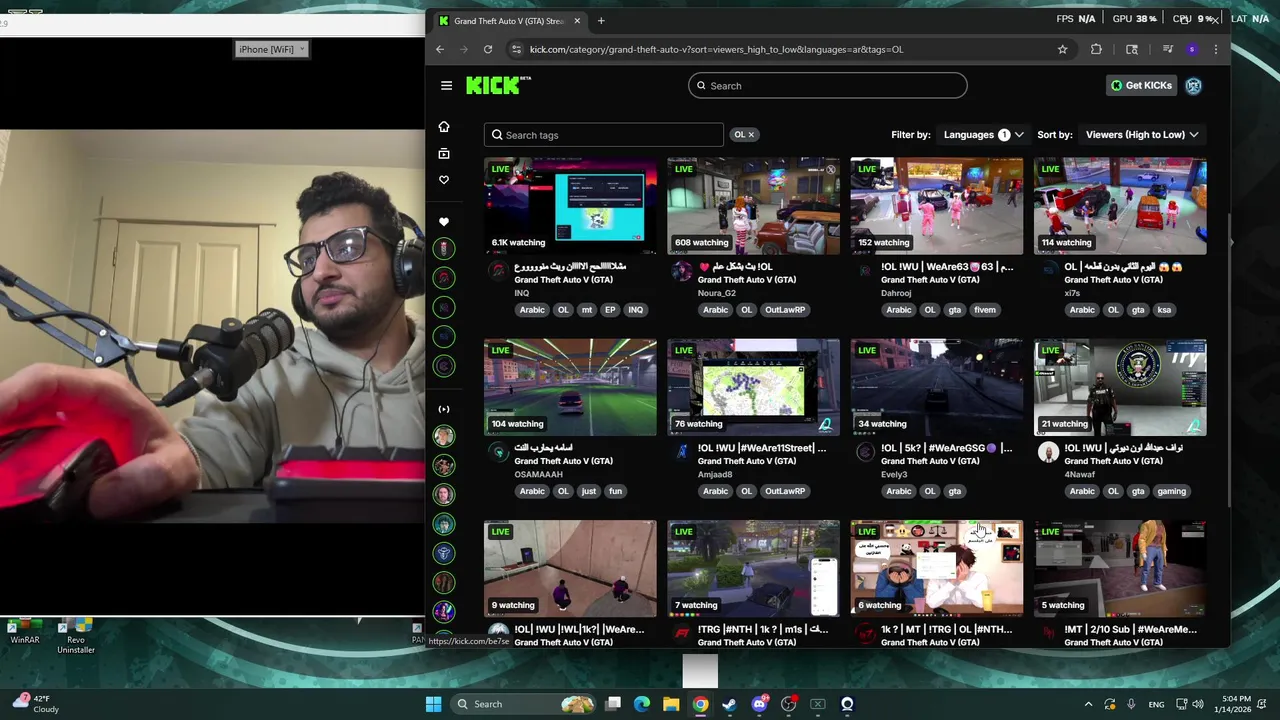Open 6.1K watching stream thumbnail

tap(570, 205)
